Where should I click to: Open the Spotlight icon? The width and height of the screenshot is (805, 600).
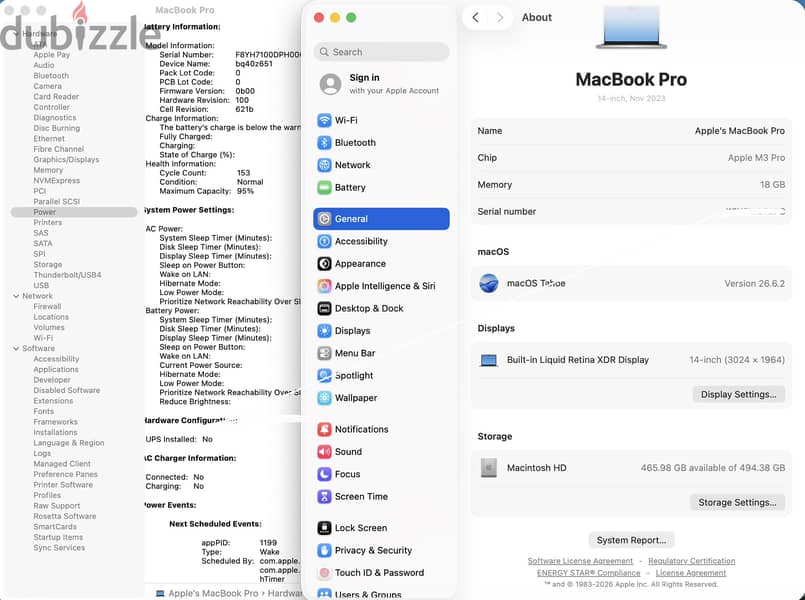[324, 376]
